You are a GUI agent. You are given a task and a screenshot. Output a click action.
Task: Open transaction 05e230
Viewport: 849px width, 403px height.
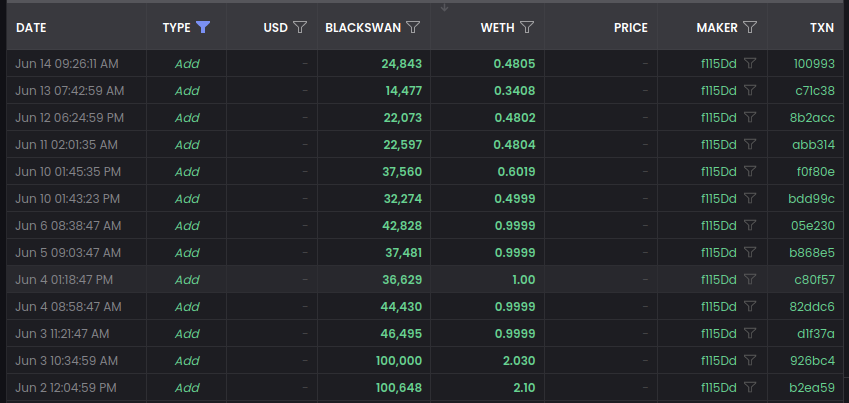813,226
